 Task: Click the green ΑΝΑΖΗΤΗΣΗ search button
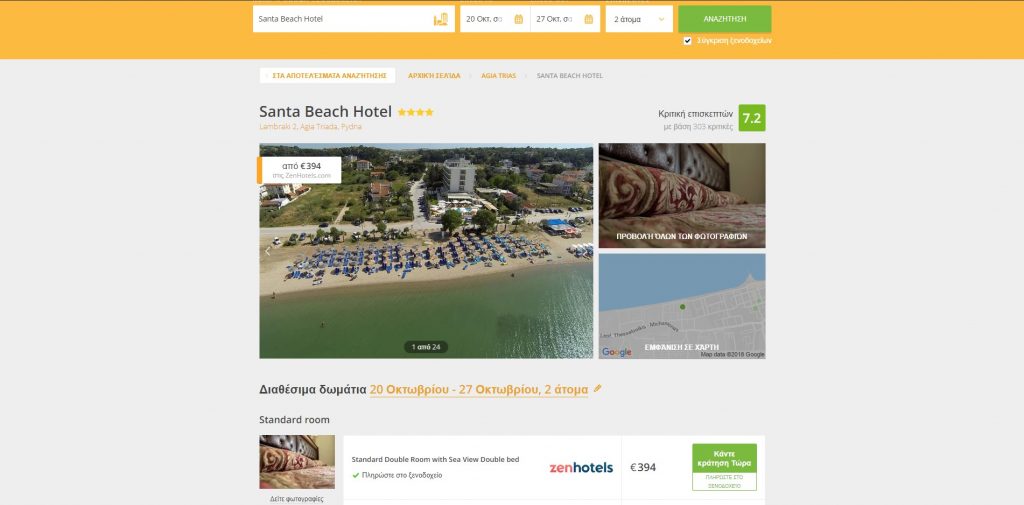click(x=724, y=19)
